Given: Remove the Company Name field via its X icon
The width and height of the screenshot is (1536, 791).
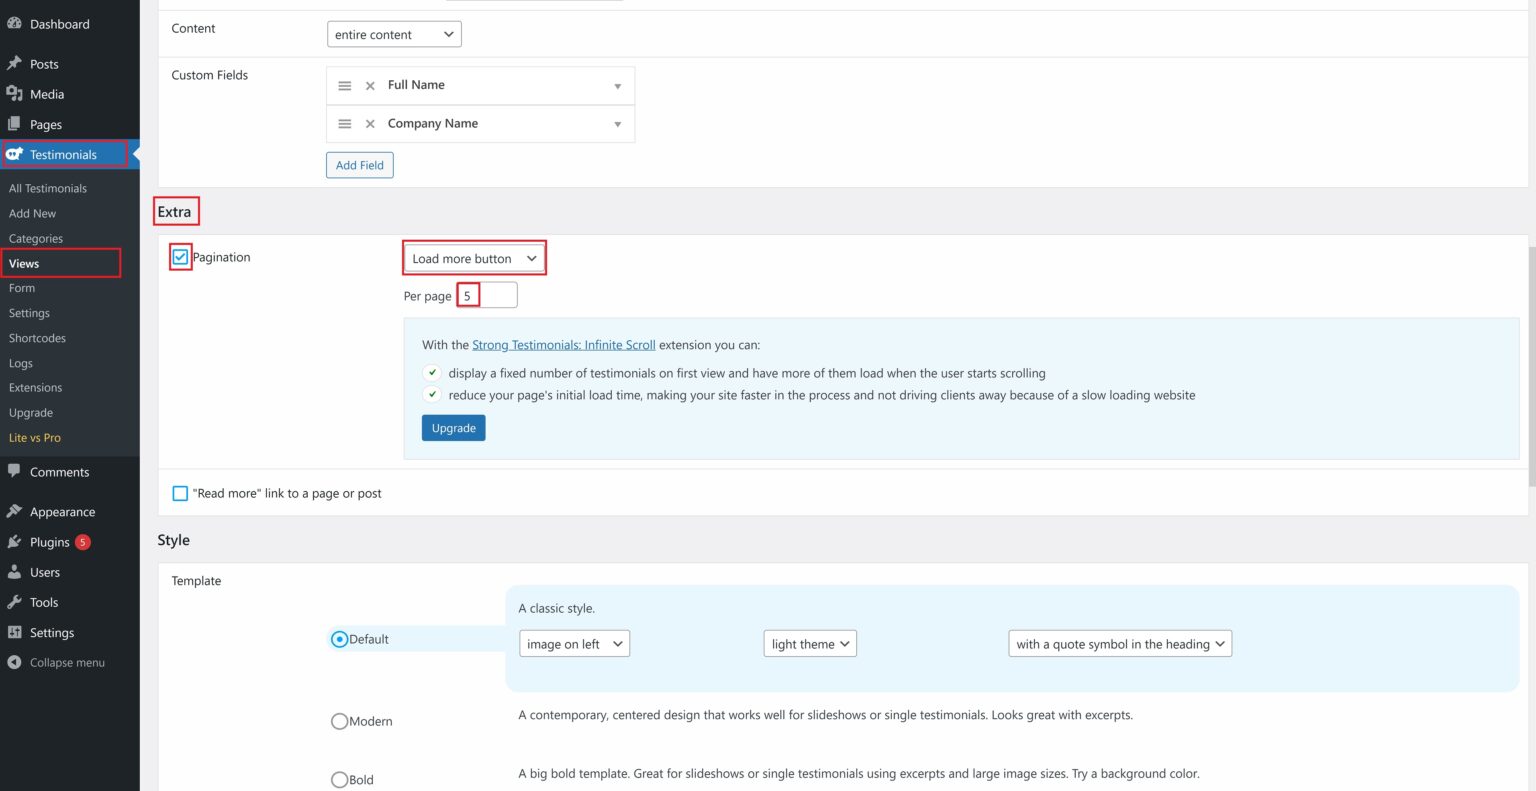Looking at the screenshot, I should pyautogui.click(x=369, y=123).
